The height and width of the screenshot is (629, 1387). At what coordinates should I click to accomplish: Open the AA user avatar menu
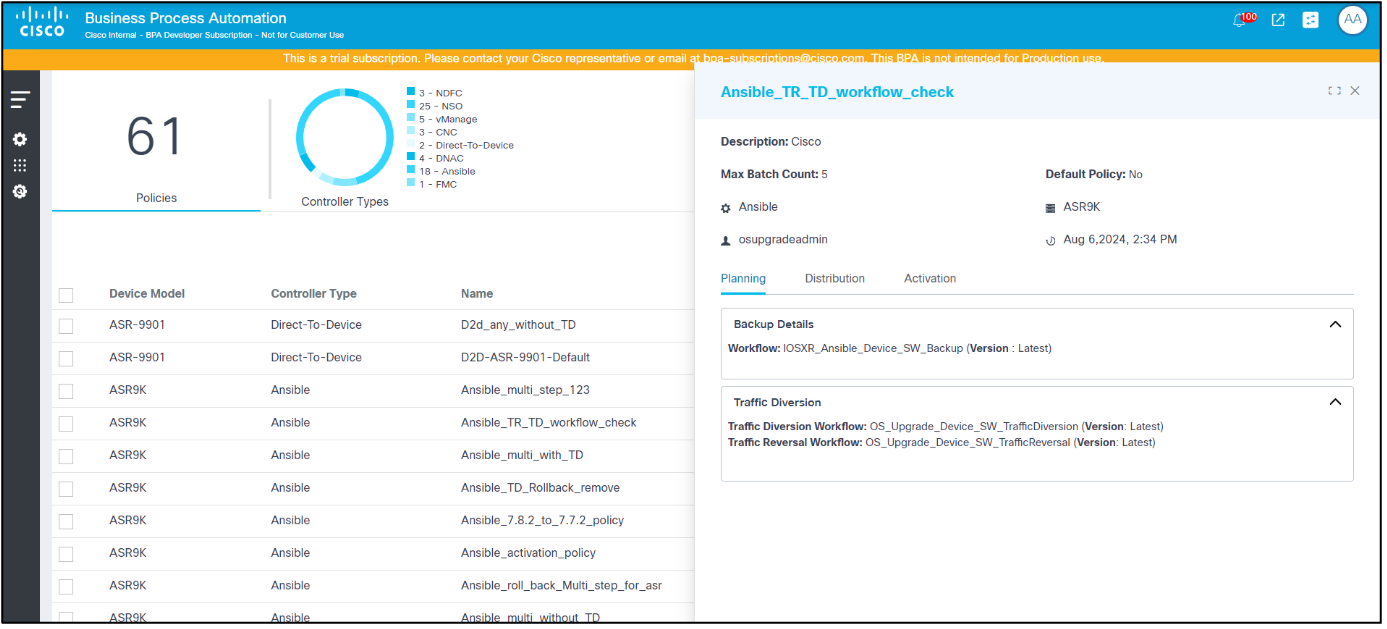[x=1352, y=20]
